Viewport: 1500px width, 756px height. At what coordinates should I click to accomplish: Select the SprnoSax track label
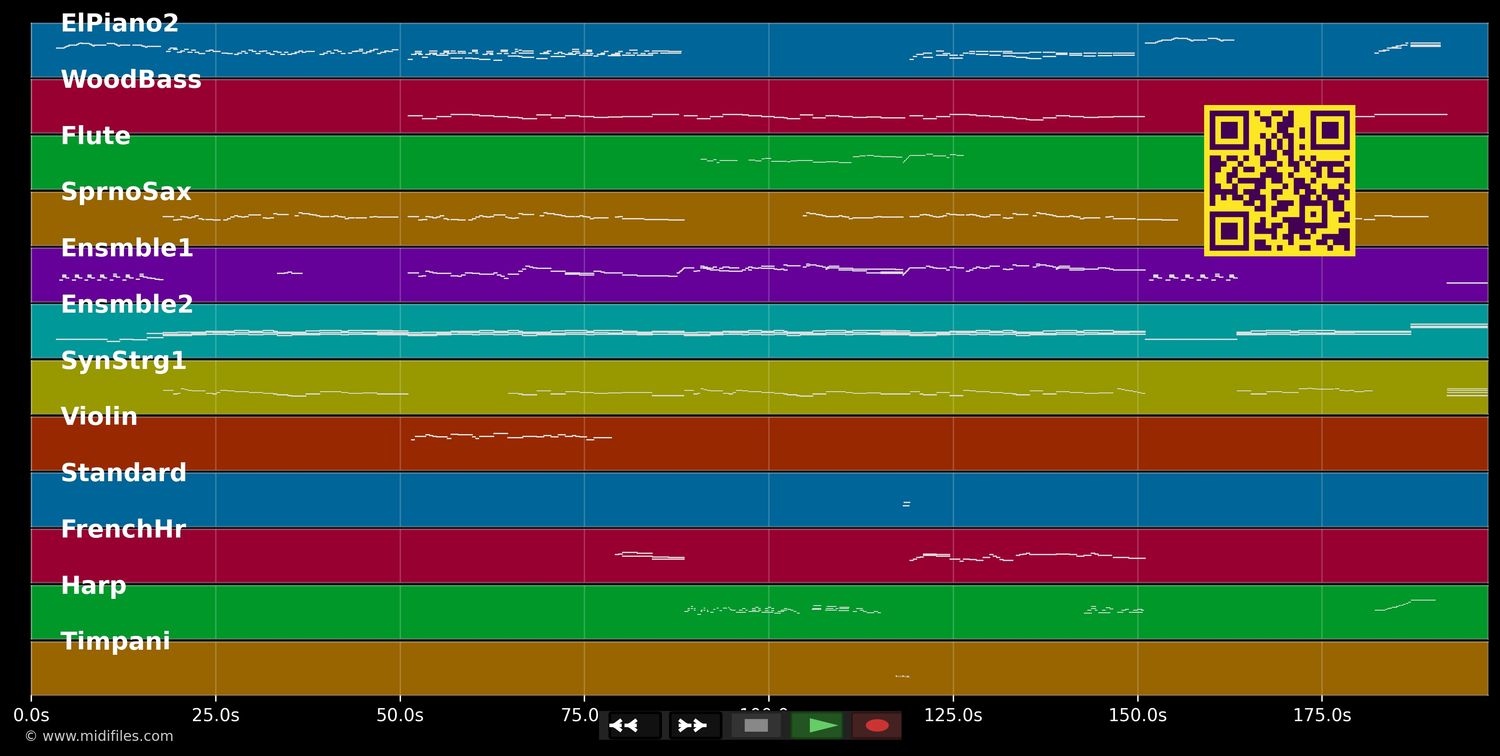126,192
